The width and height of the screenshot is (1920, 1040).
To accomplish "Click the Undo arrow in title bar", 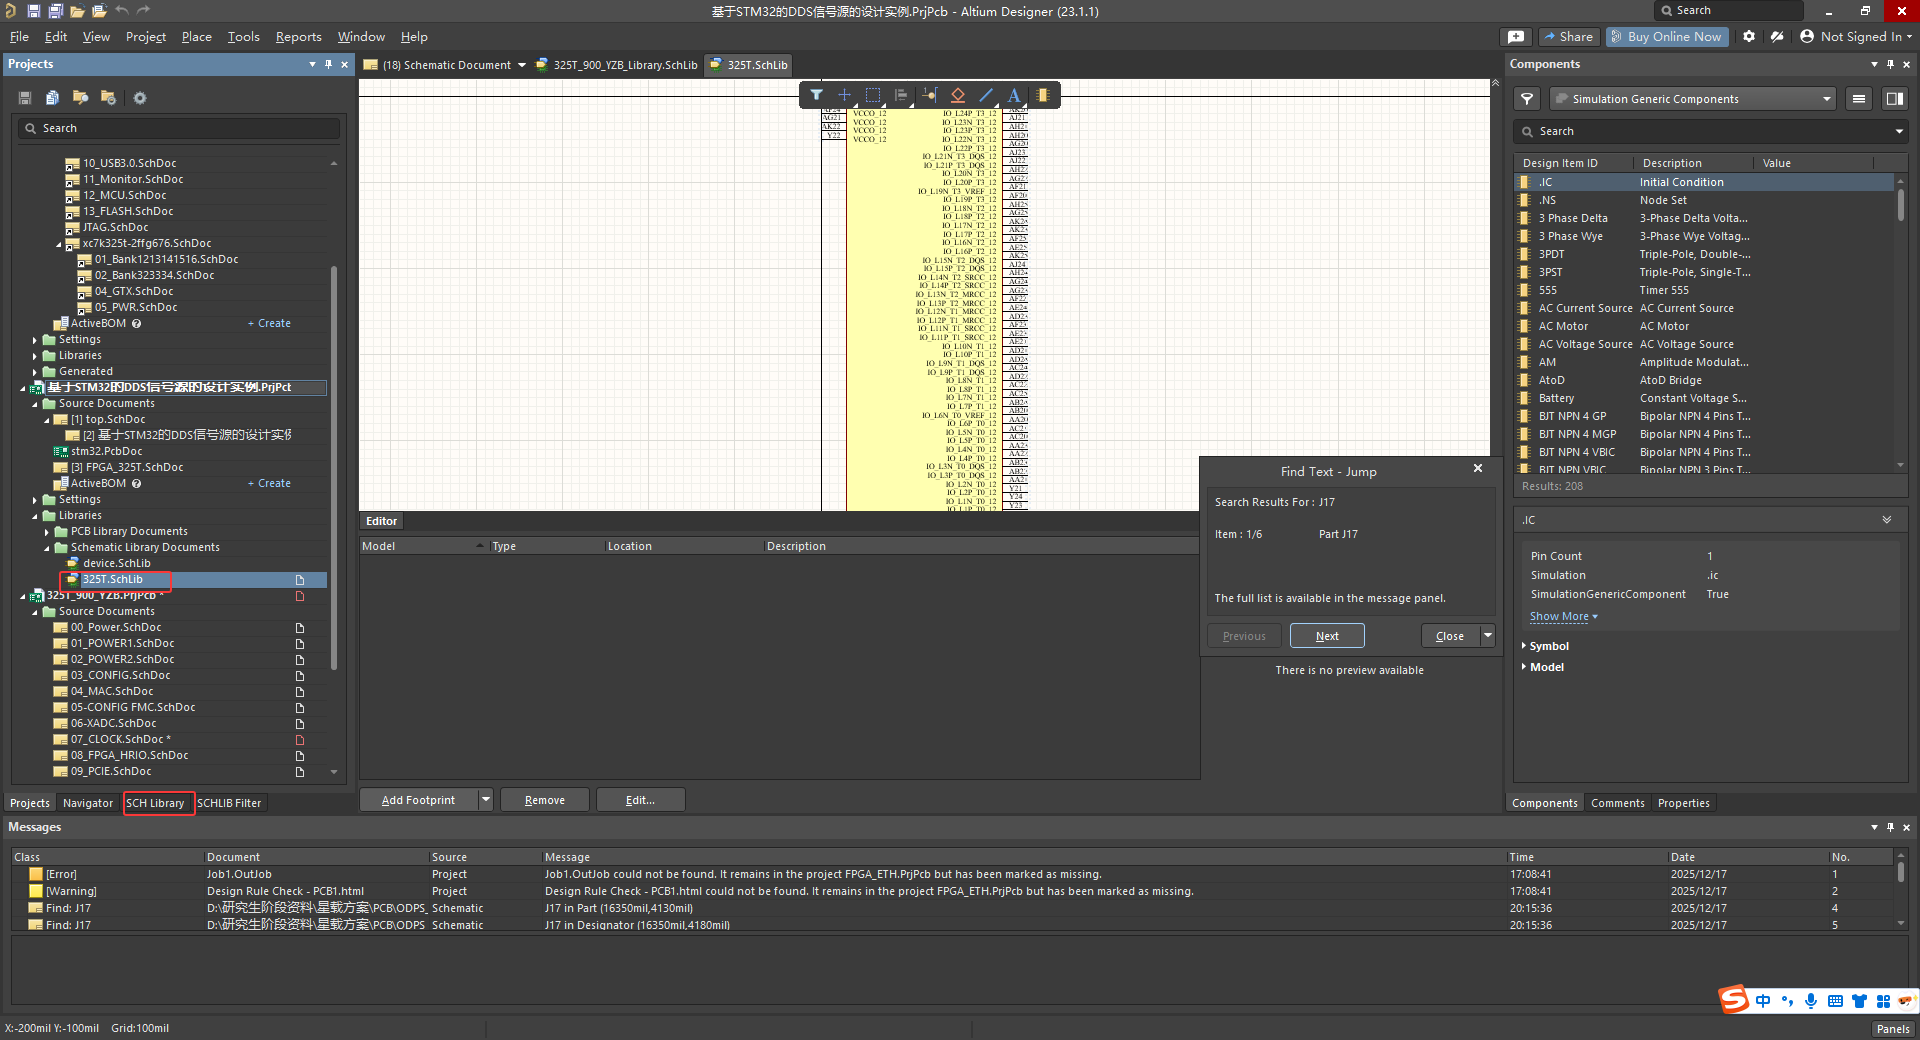I will pyautogui.click(x=121, y=11).
